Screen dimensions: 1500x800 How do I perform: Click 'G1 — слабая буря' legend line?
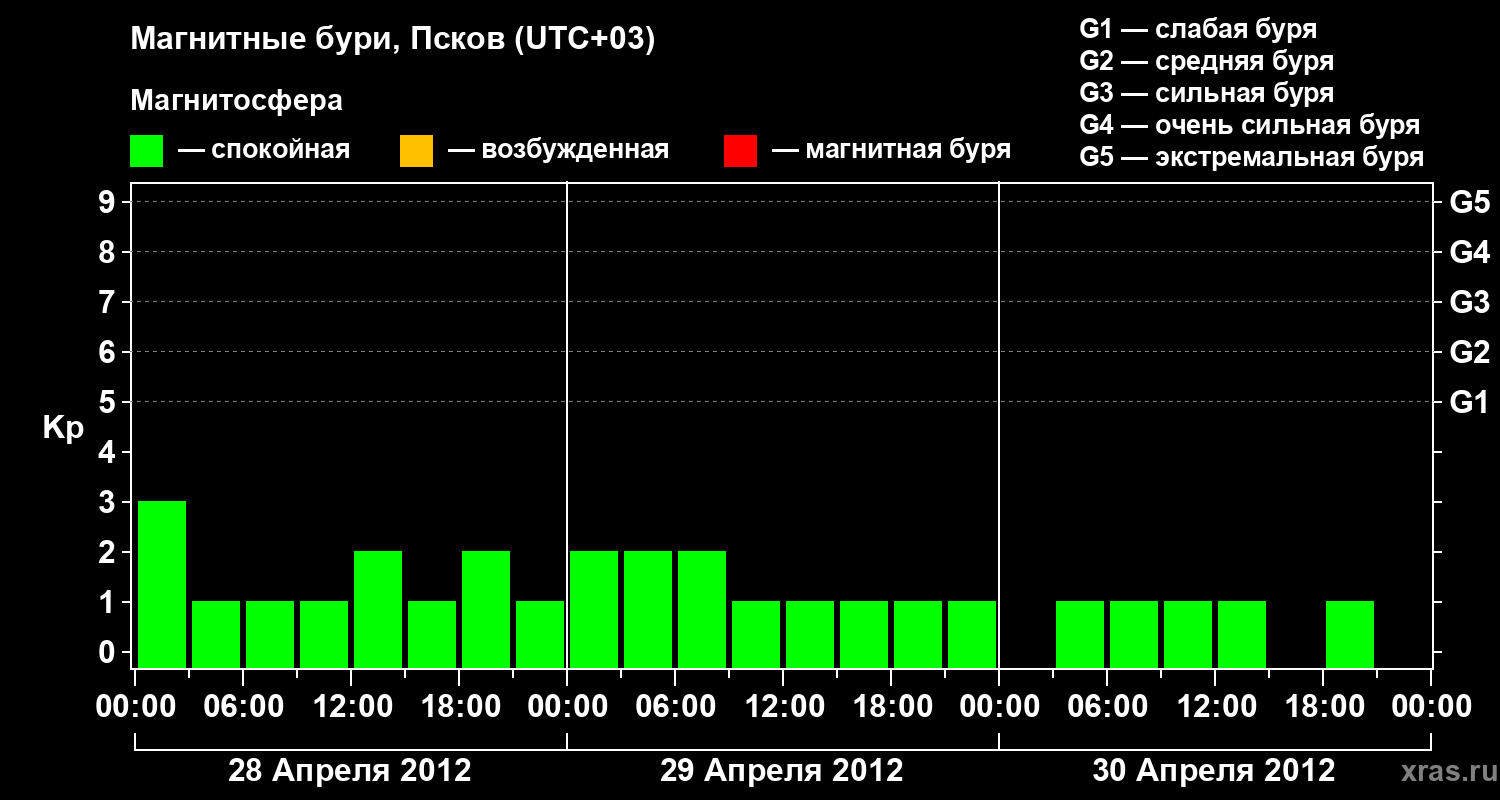1198,28
